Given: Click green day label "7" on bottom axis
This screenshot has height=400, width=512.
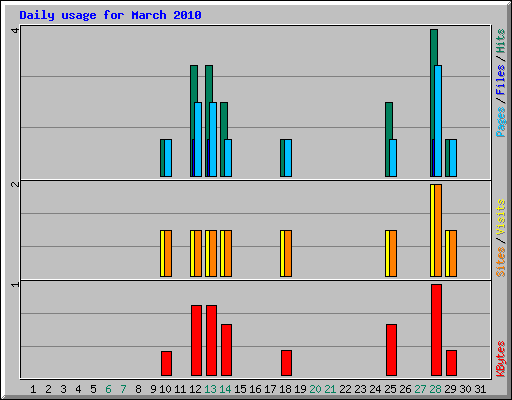Looking at the screenshot, I should (123, 389).
